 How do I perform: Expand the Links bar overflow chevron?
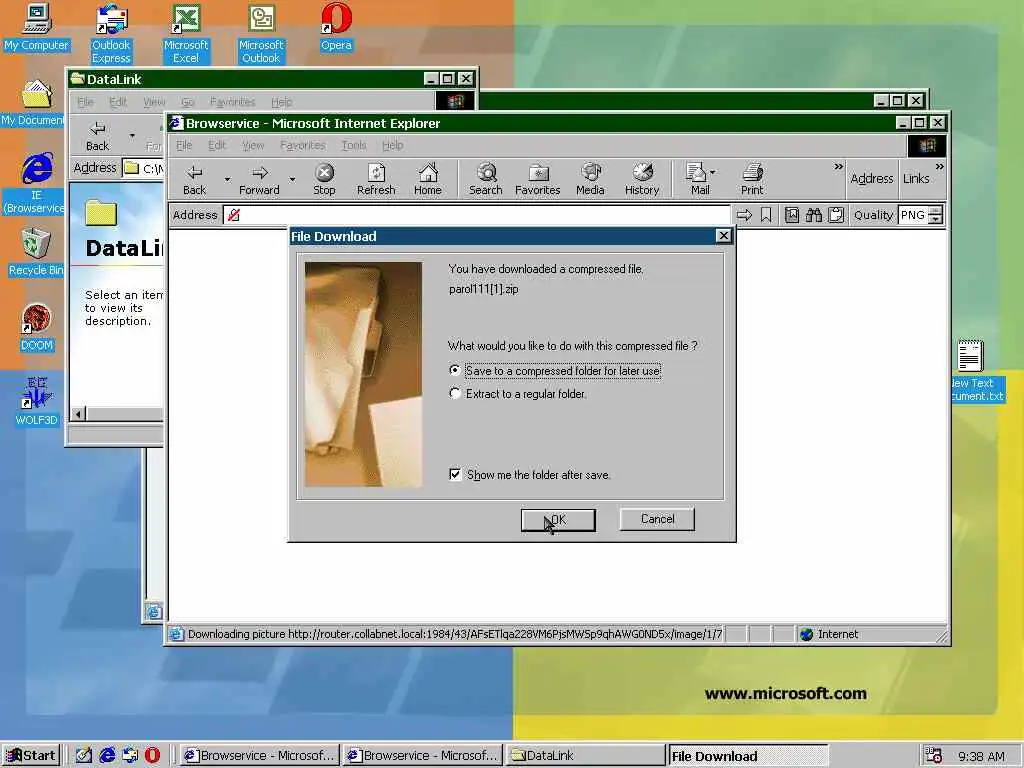click(939, 167)
